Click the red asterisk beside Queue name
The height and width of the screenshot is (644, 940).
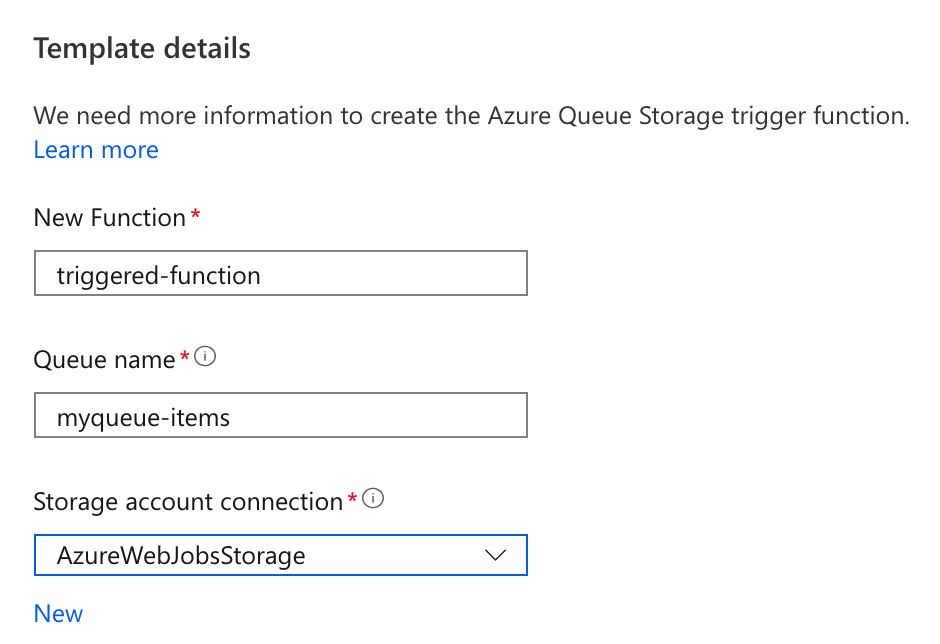[184, 357]
